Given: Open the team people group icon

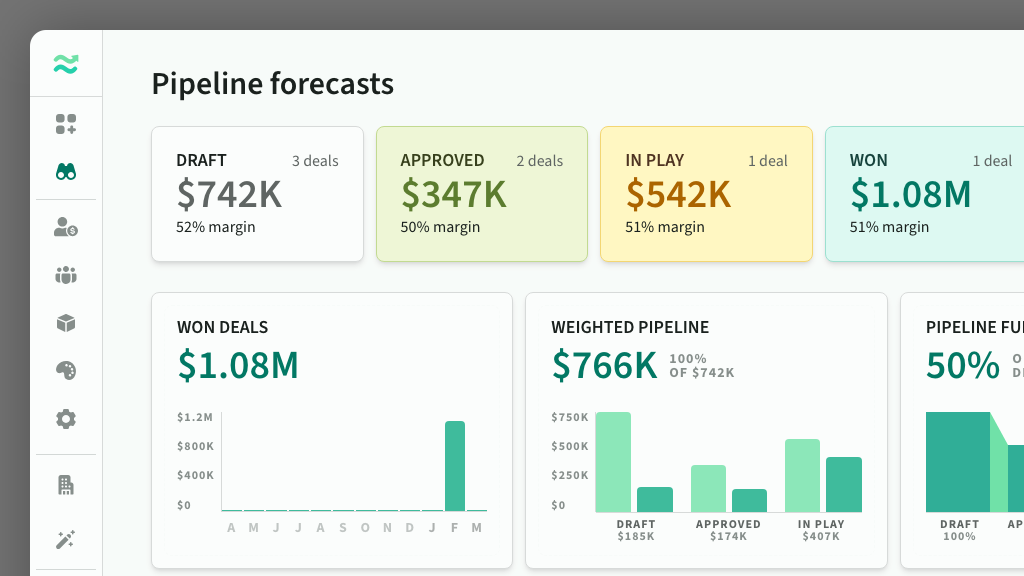Looking at the screenshot, I should (66, 275).
